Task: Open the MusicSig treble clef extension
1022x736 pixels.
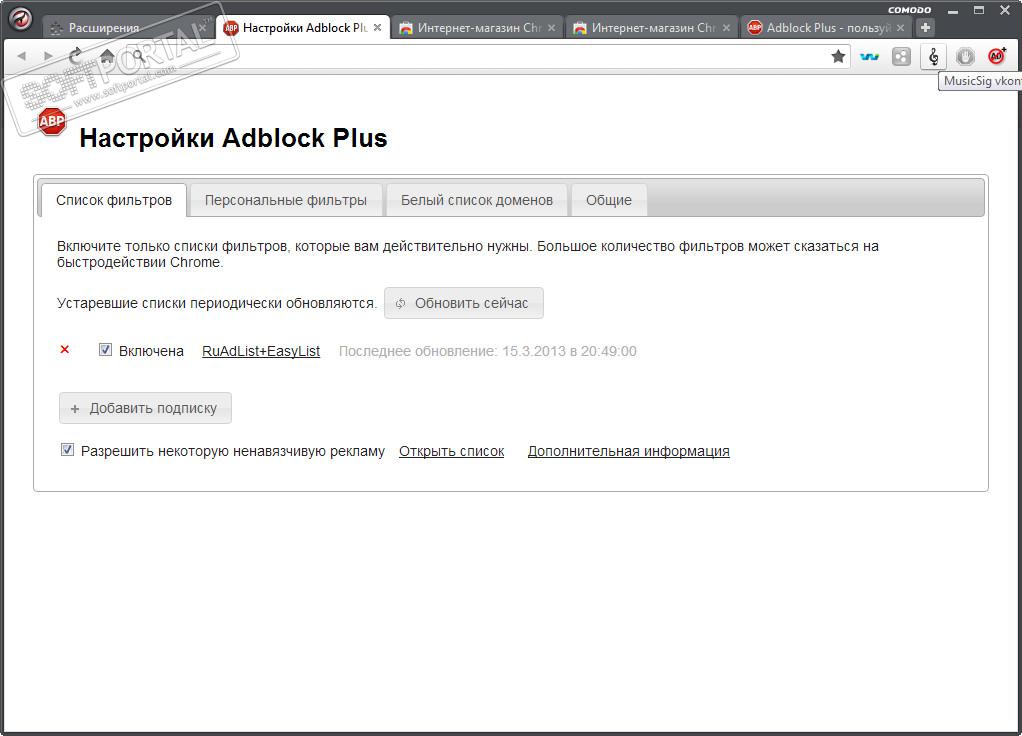Action: click(x=933, y=57)
